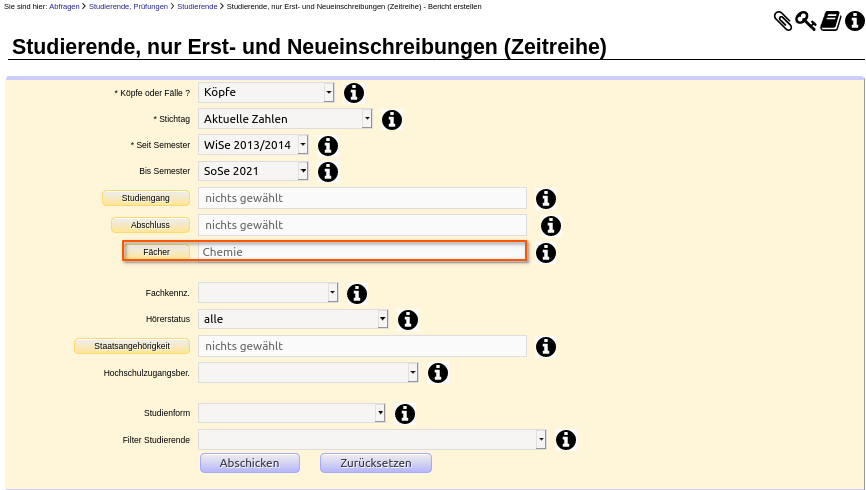The height and width of the screenshot is (490, 866).
Task: Open the Studienform dropdown
Action: coord(292,413)
